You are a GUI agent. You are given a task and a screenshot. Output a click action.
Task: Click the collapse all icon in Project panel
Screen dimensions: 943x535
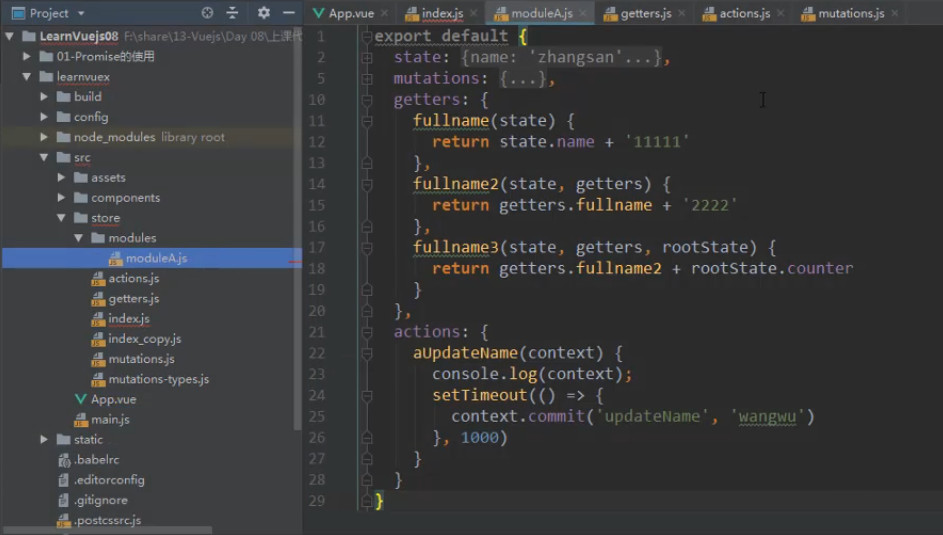pos(233,13)
